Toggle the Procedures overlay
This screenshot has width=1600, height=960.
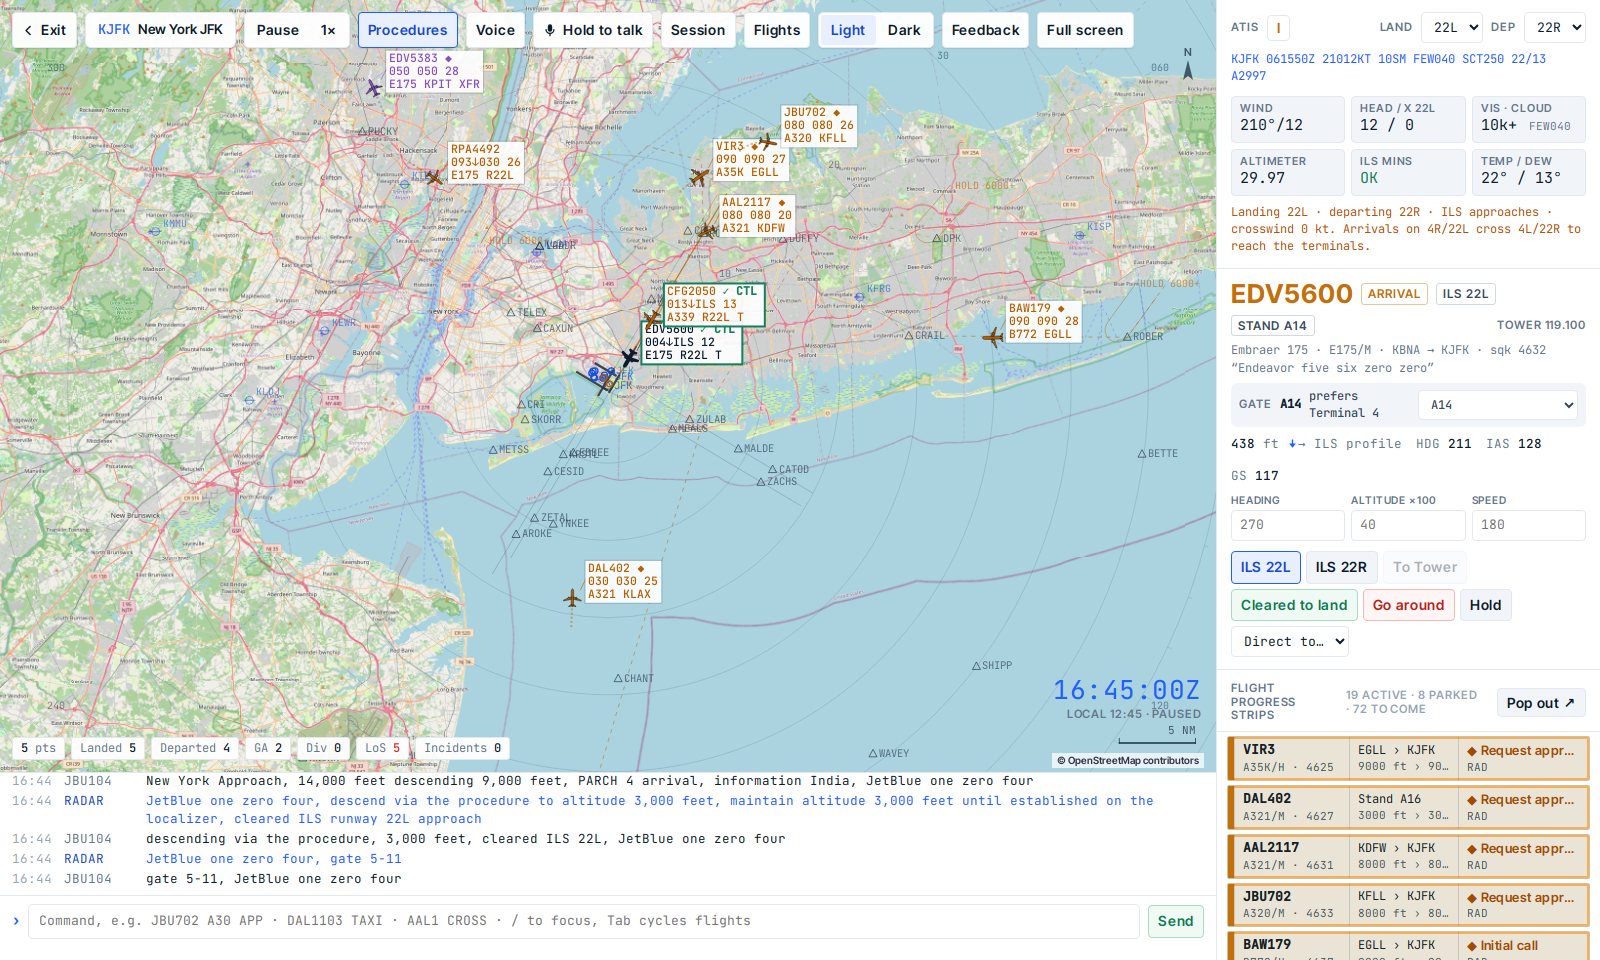(x=408, y=30)
